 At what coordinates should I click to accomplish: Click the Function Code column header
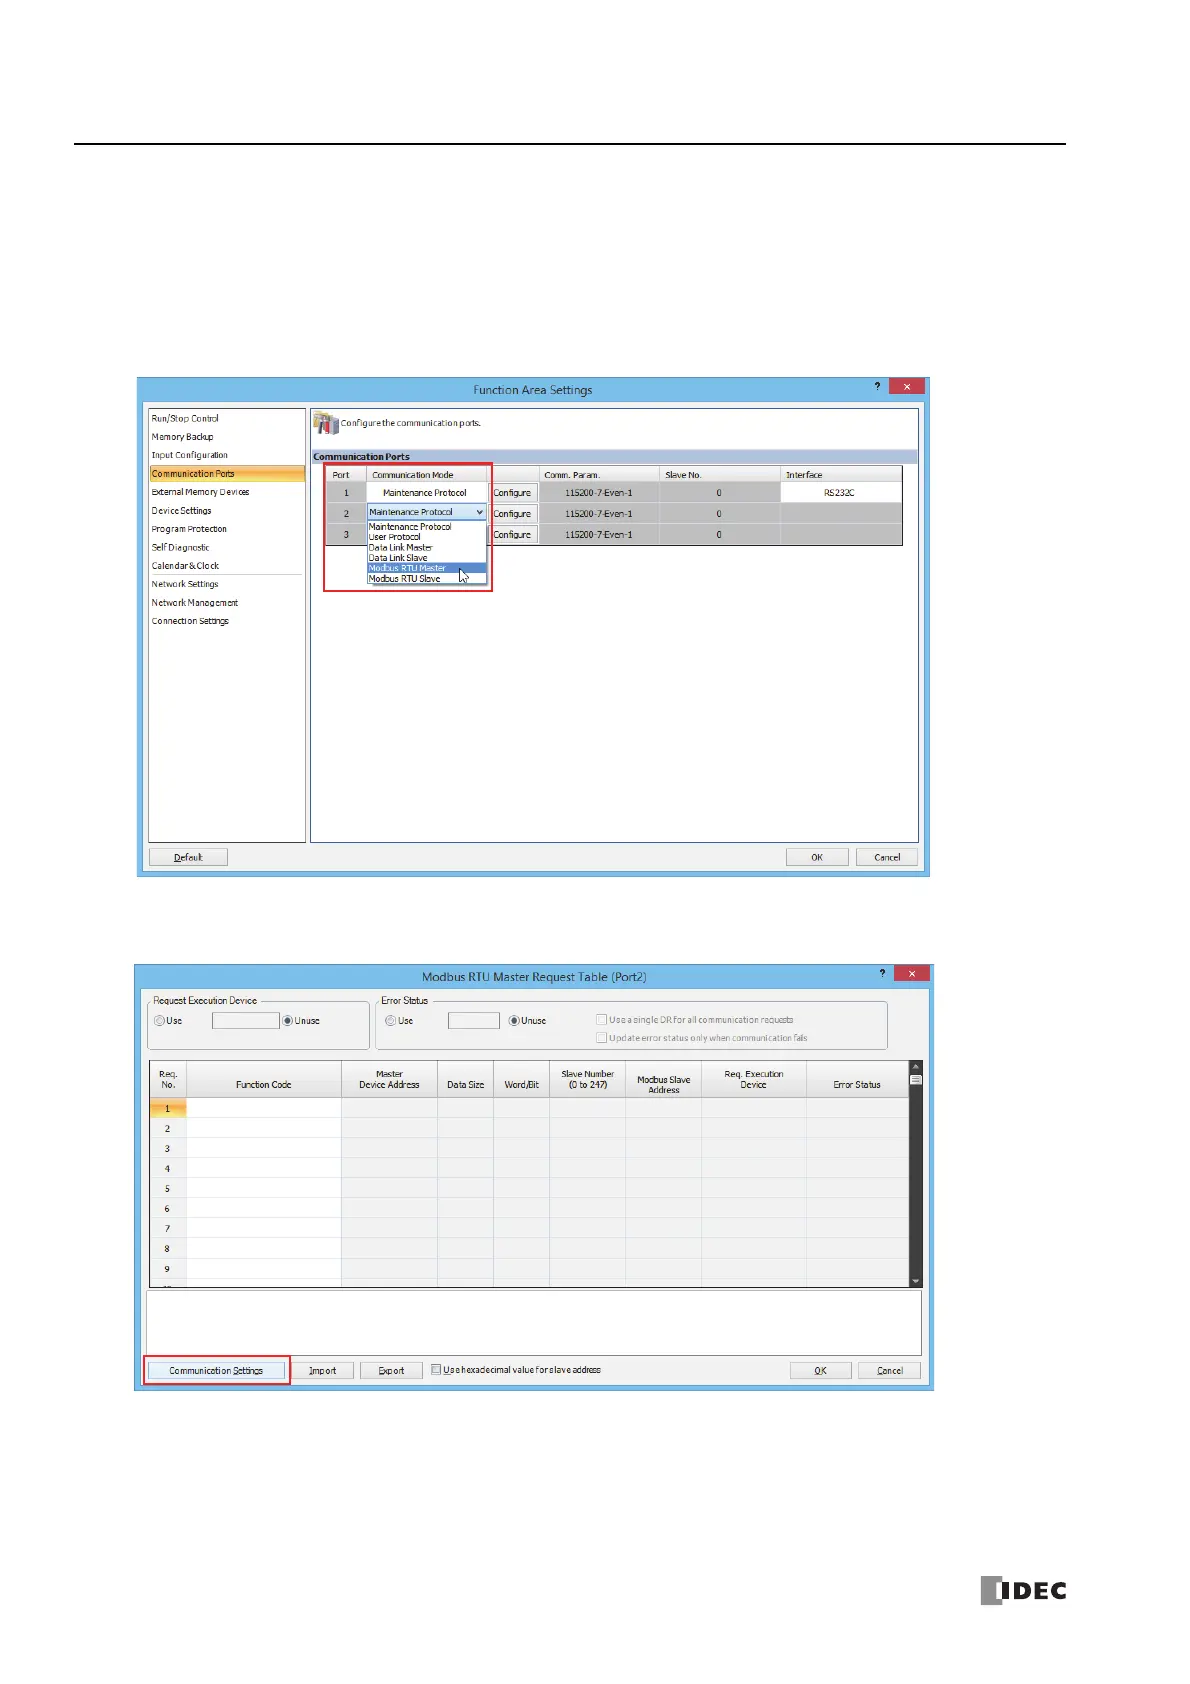click(264, 1080)
